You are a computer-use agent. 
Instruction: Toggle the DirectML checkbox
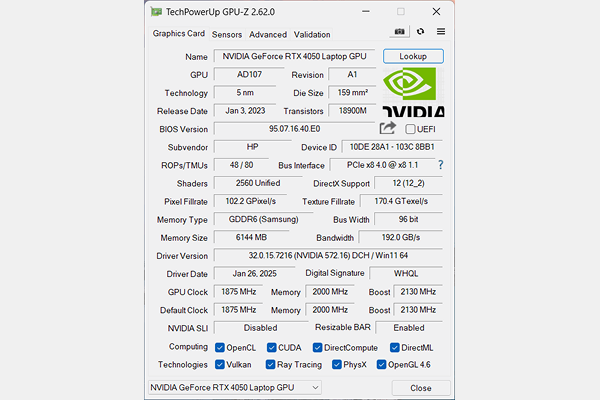[x=395, y=348]
